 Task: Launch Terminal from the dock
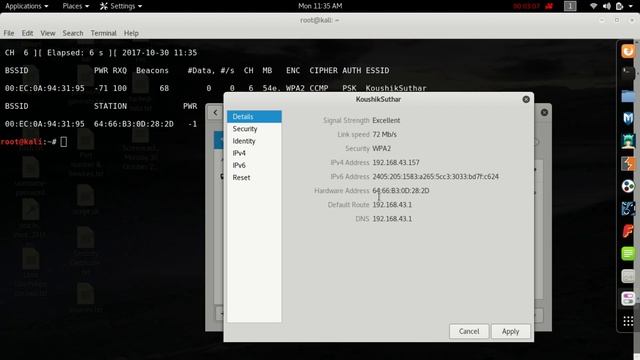click(628, 73)
